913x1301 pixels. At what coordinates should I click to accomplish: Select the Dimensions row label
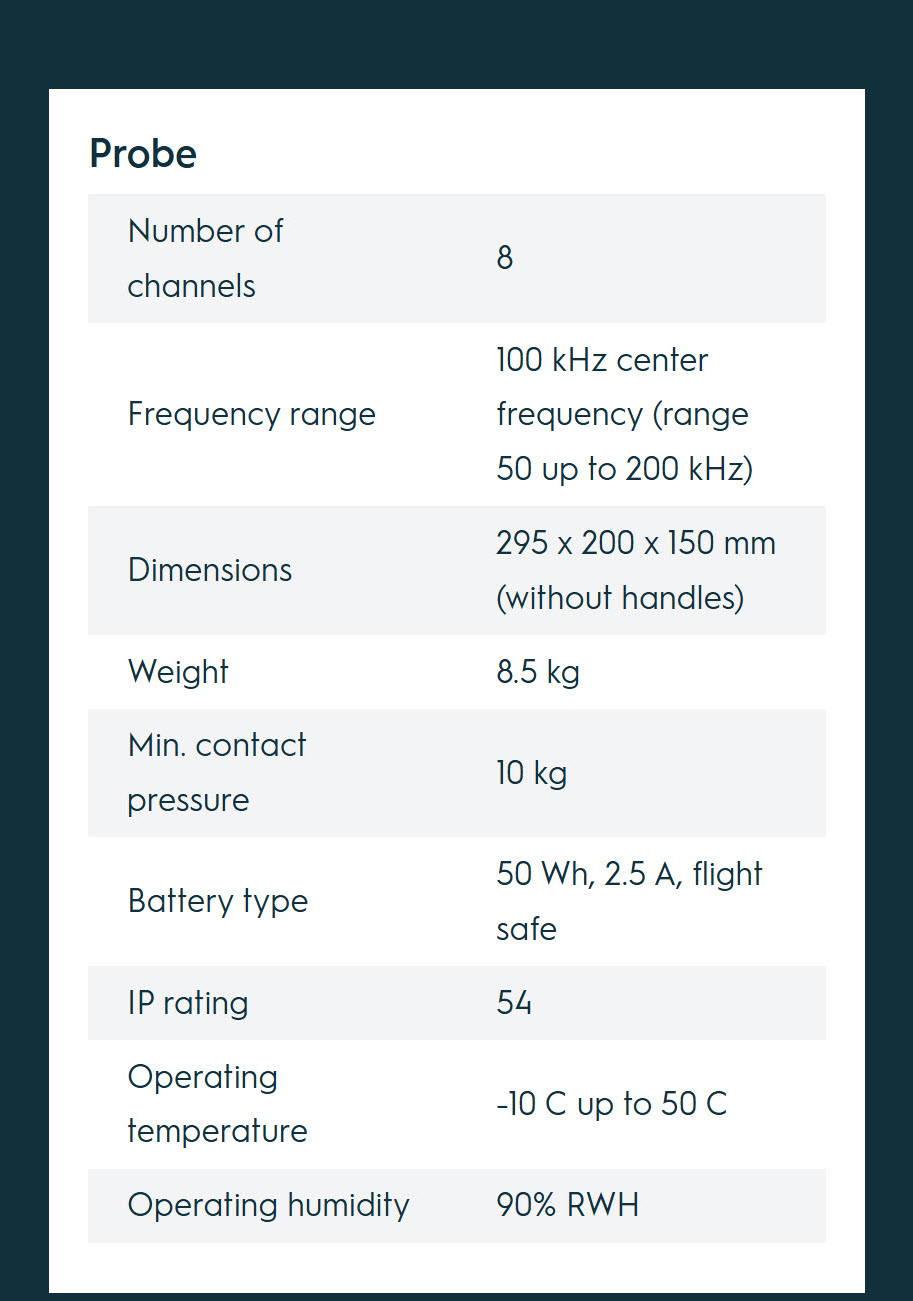click(x=210, y=570)
